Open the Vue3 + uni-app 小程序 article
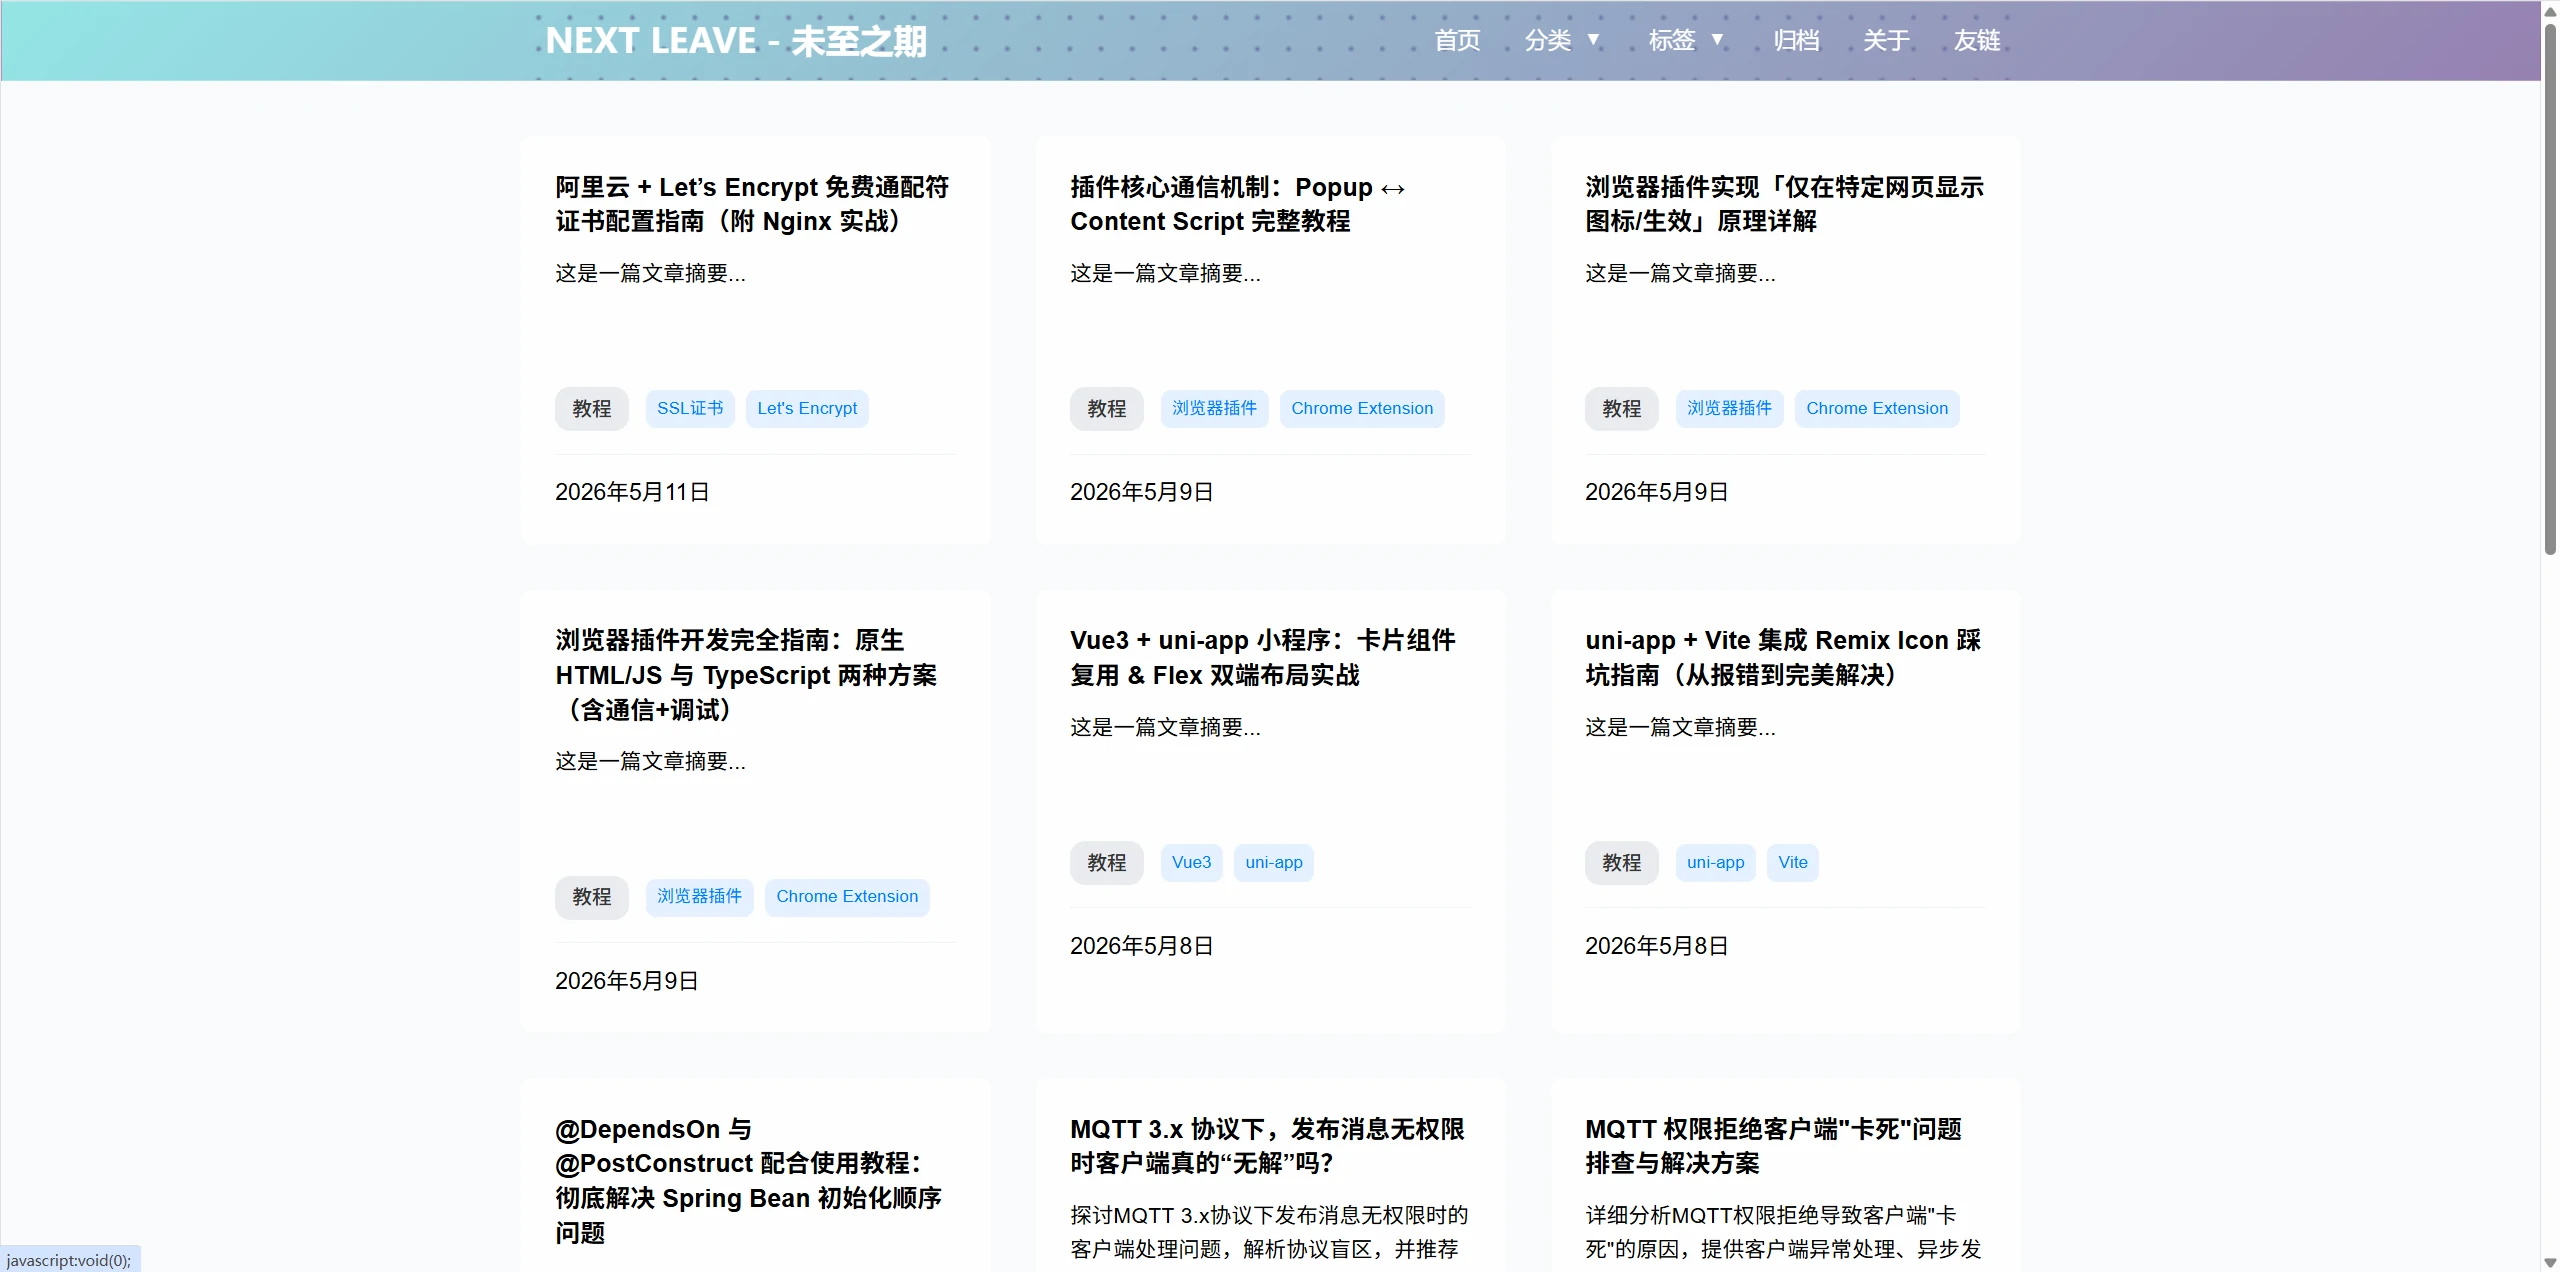 pyautogui.click(x=1263, y=658)
